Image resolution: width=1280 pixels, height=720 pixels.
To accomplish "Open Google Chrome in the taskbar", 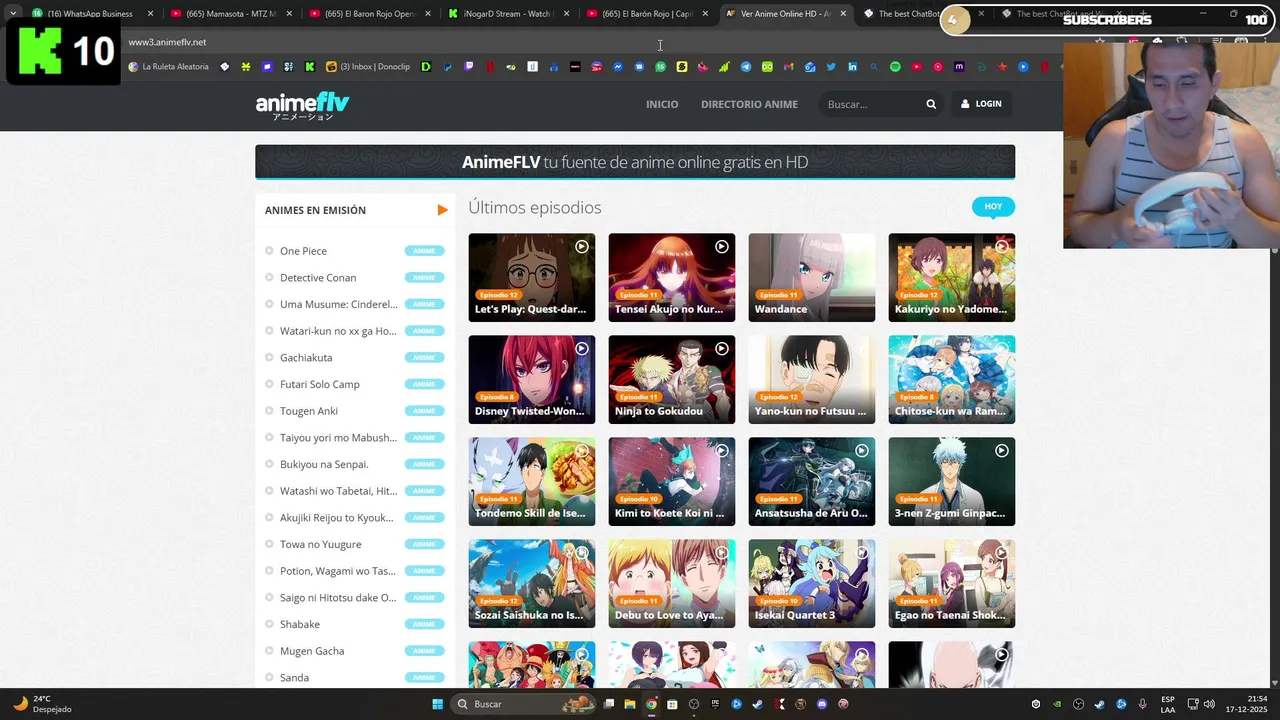I will (651, 704).
